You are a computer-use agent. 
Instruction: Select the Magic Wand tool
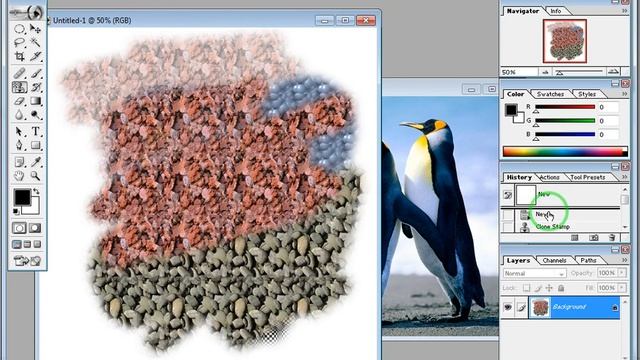36,42
